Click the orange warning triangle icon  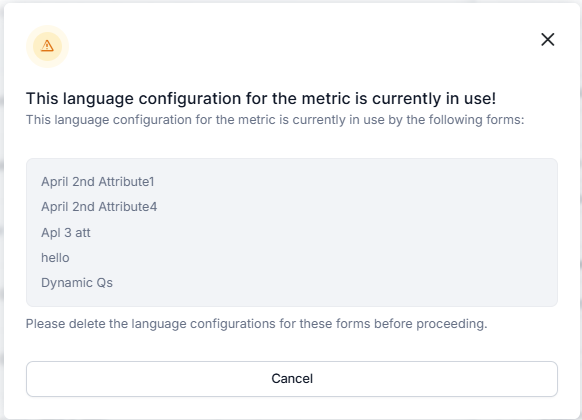[47, 46]
